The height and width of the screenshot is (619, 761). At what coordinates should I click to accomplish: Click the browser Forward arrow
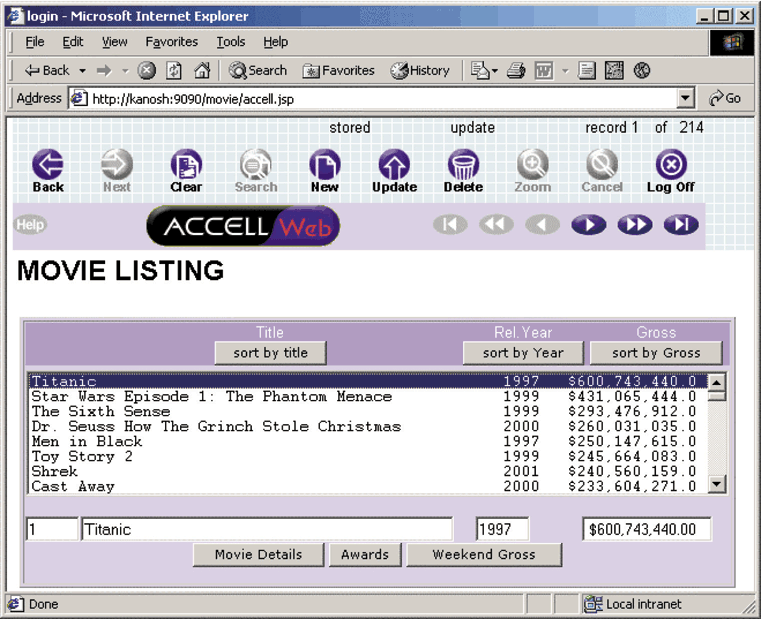coord(104,71)
